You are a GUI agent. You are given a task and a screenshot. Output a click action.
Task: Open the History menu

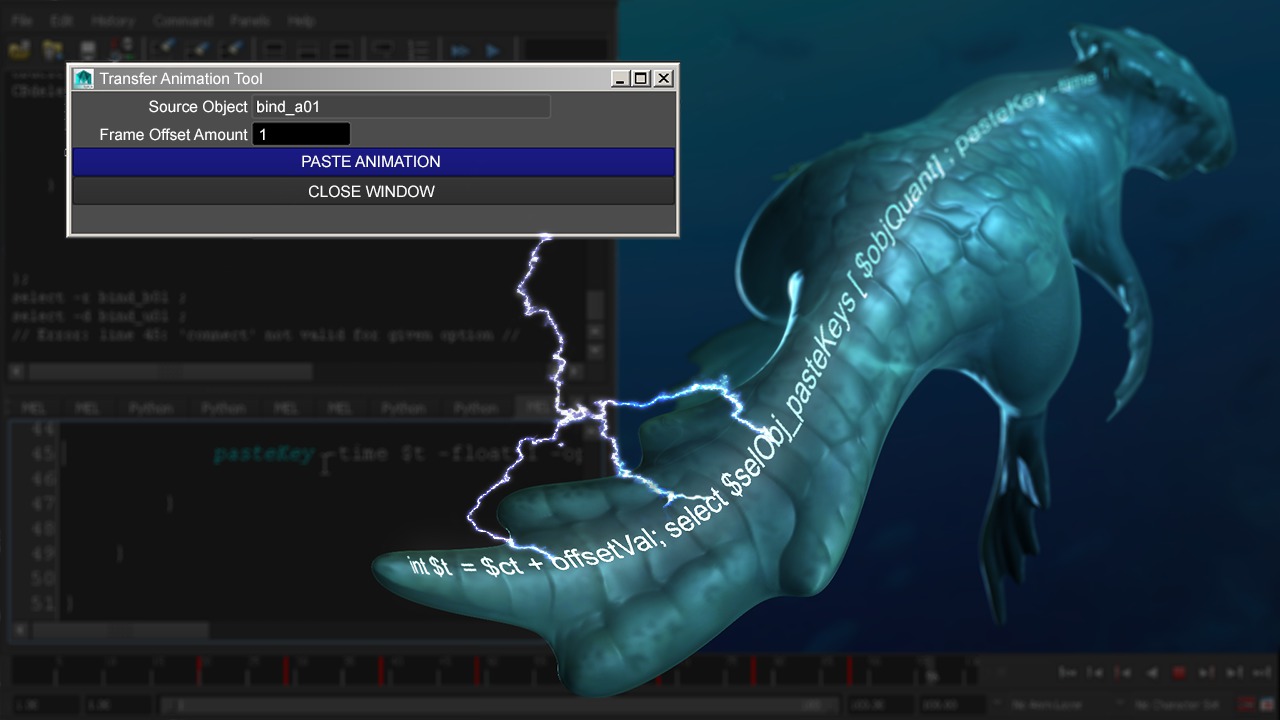coord(113,20)
